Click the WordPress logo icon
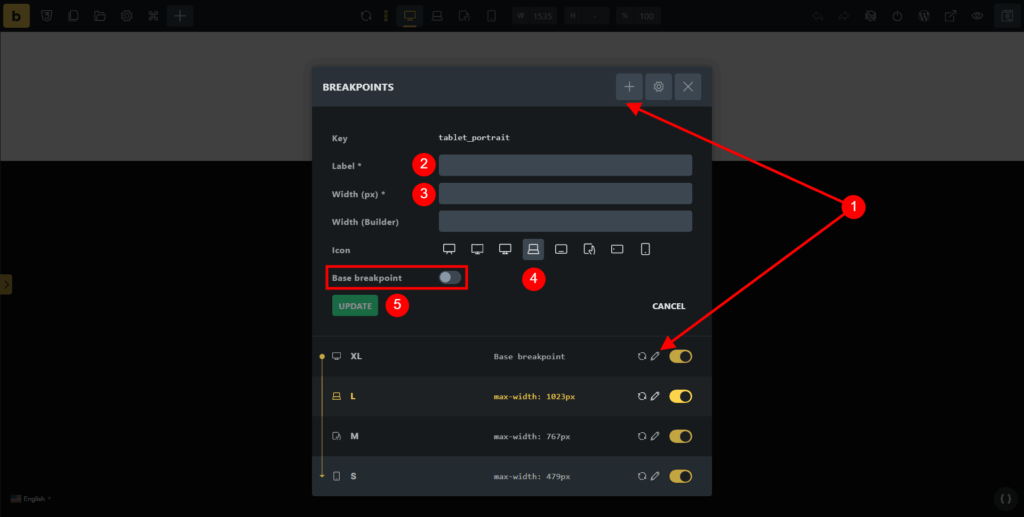This screenshot has height=517, width=1024. (x=924, y=16)
